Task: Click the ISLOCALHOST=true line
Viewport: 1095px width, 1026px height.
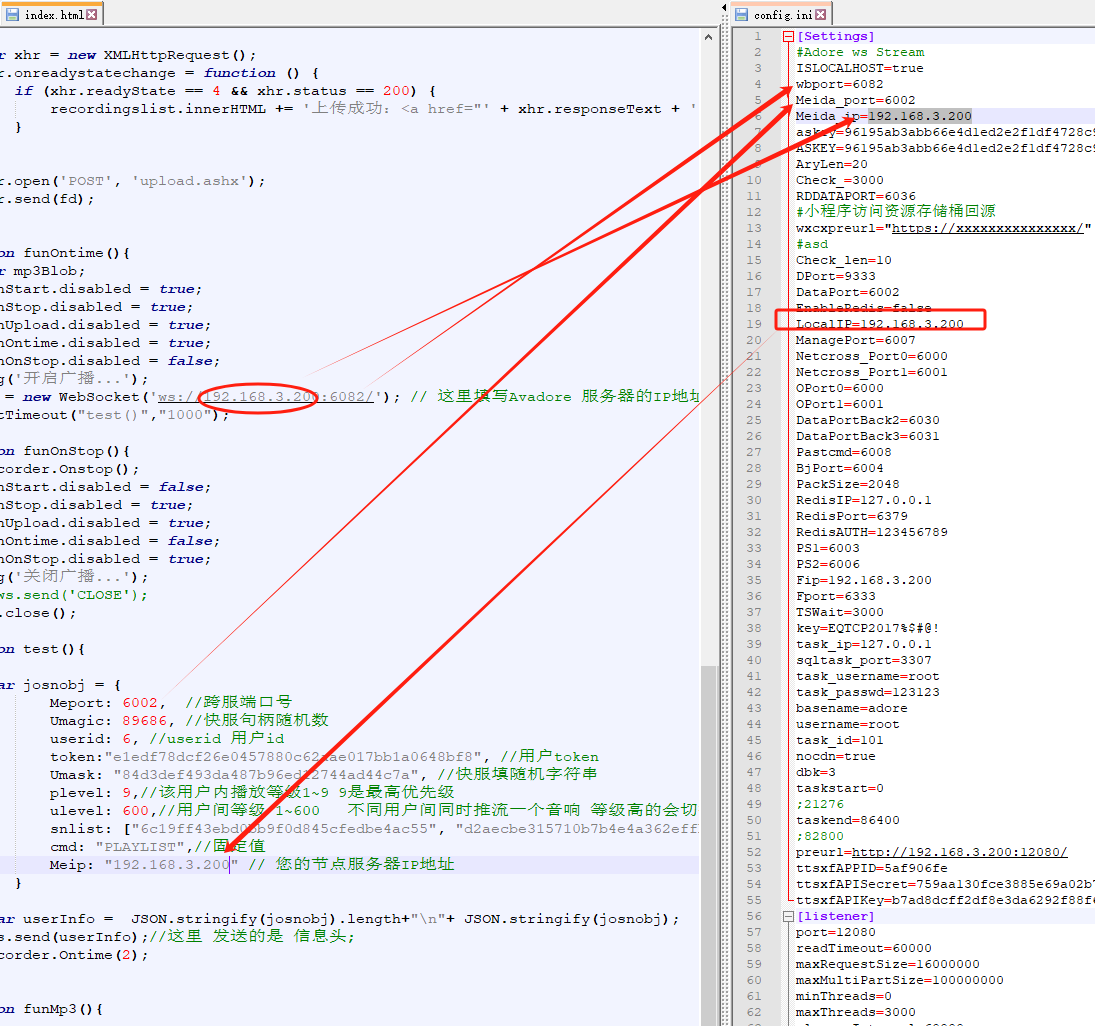Action: pyautogui.click(x=859, y=68)
